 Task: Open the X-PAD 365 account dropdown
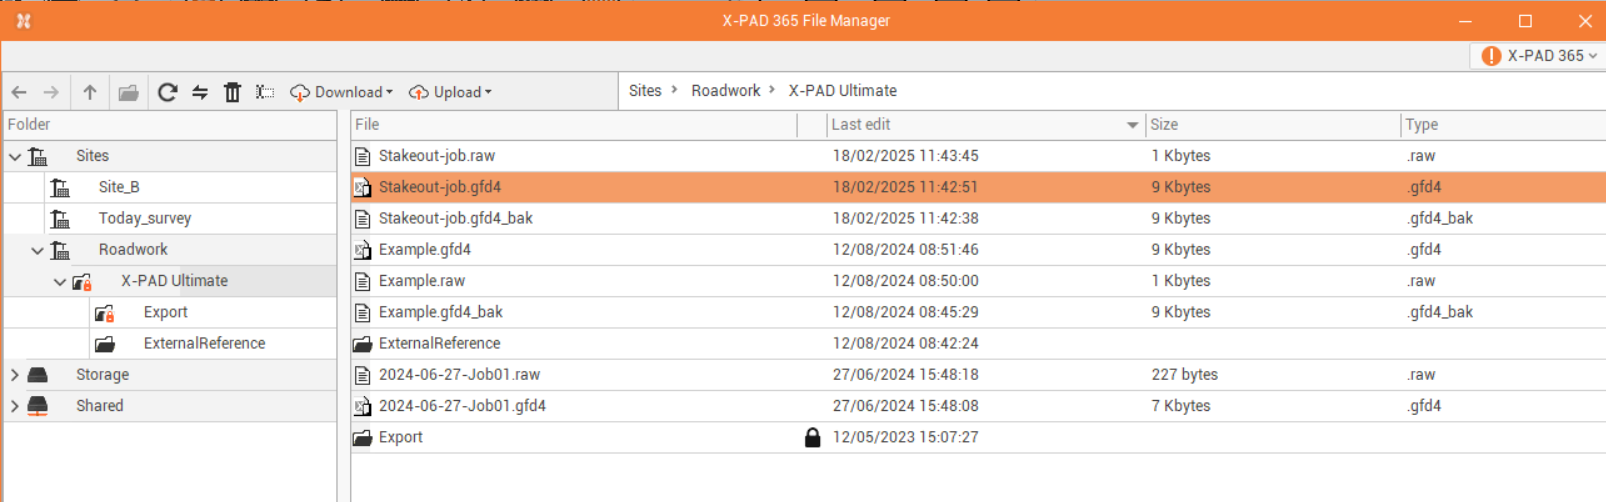tap(1539, 56)
